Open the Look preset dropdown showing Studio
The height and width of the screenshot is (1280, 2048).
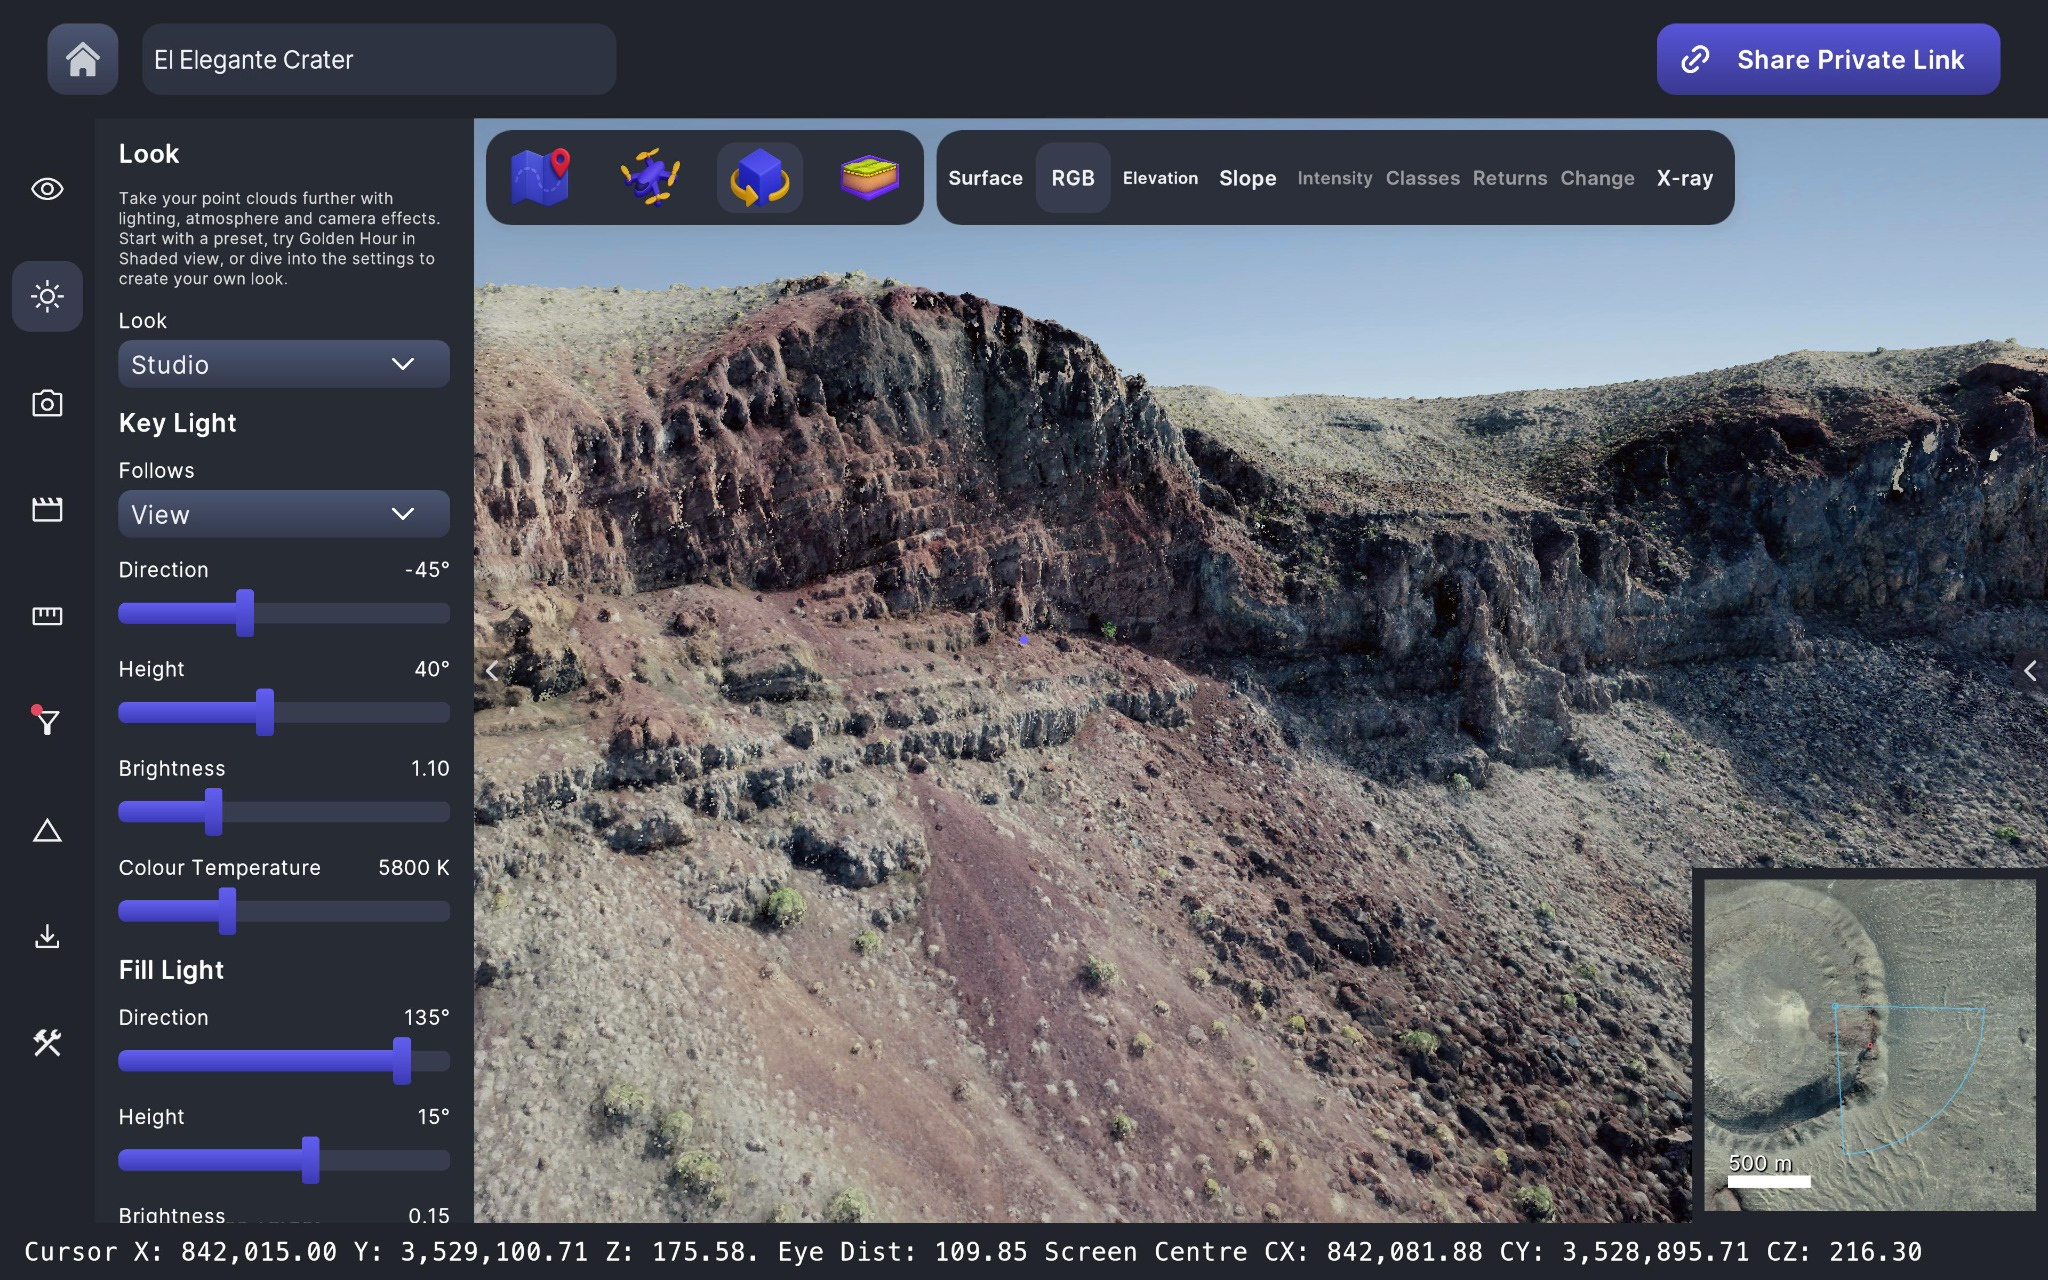284,364
